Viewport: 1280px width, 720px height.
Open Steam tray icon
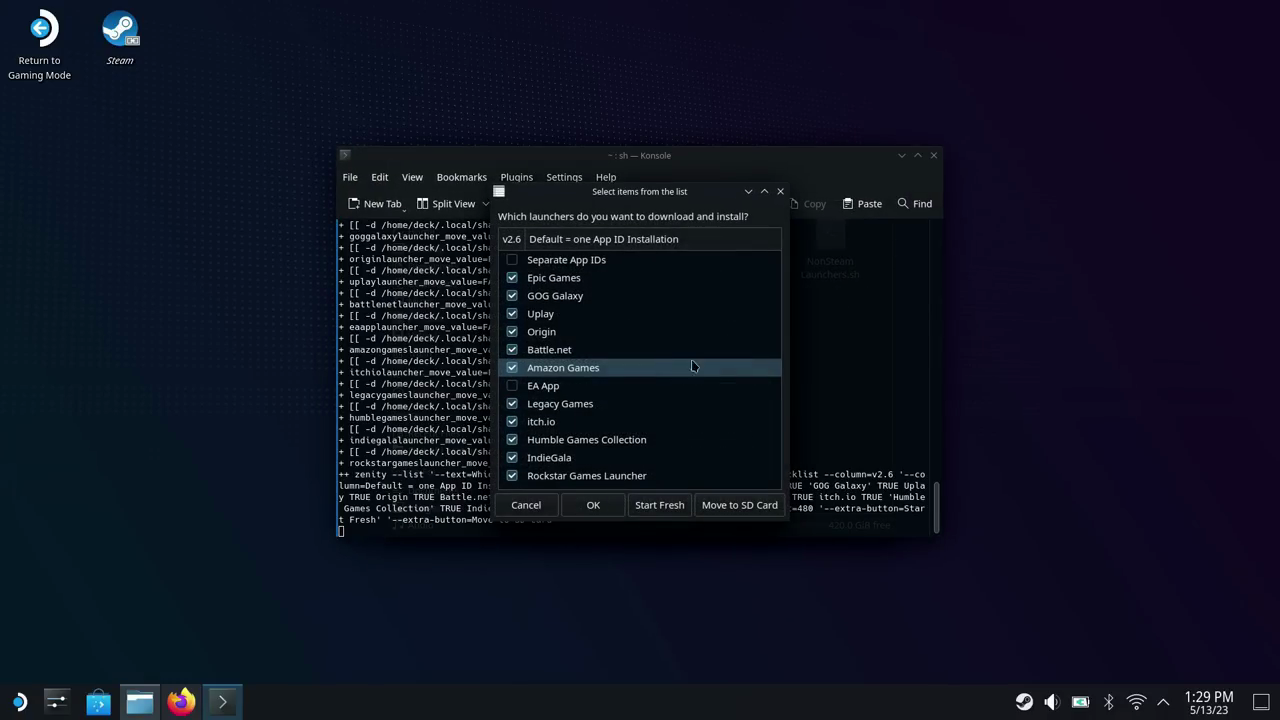pyautogui.click(x=1024, y=702)
